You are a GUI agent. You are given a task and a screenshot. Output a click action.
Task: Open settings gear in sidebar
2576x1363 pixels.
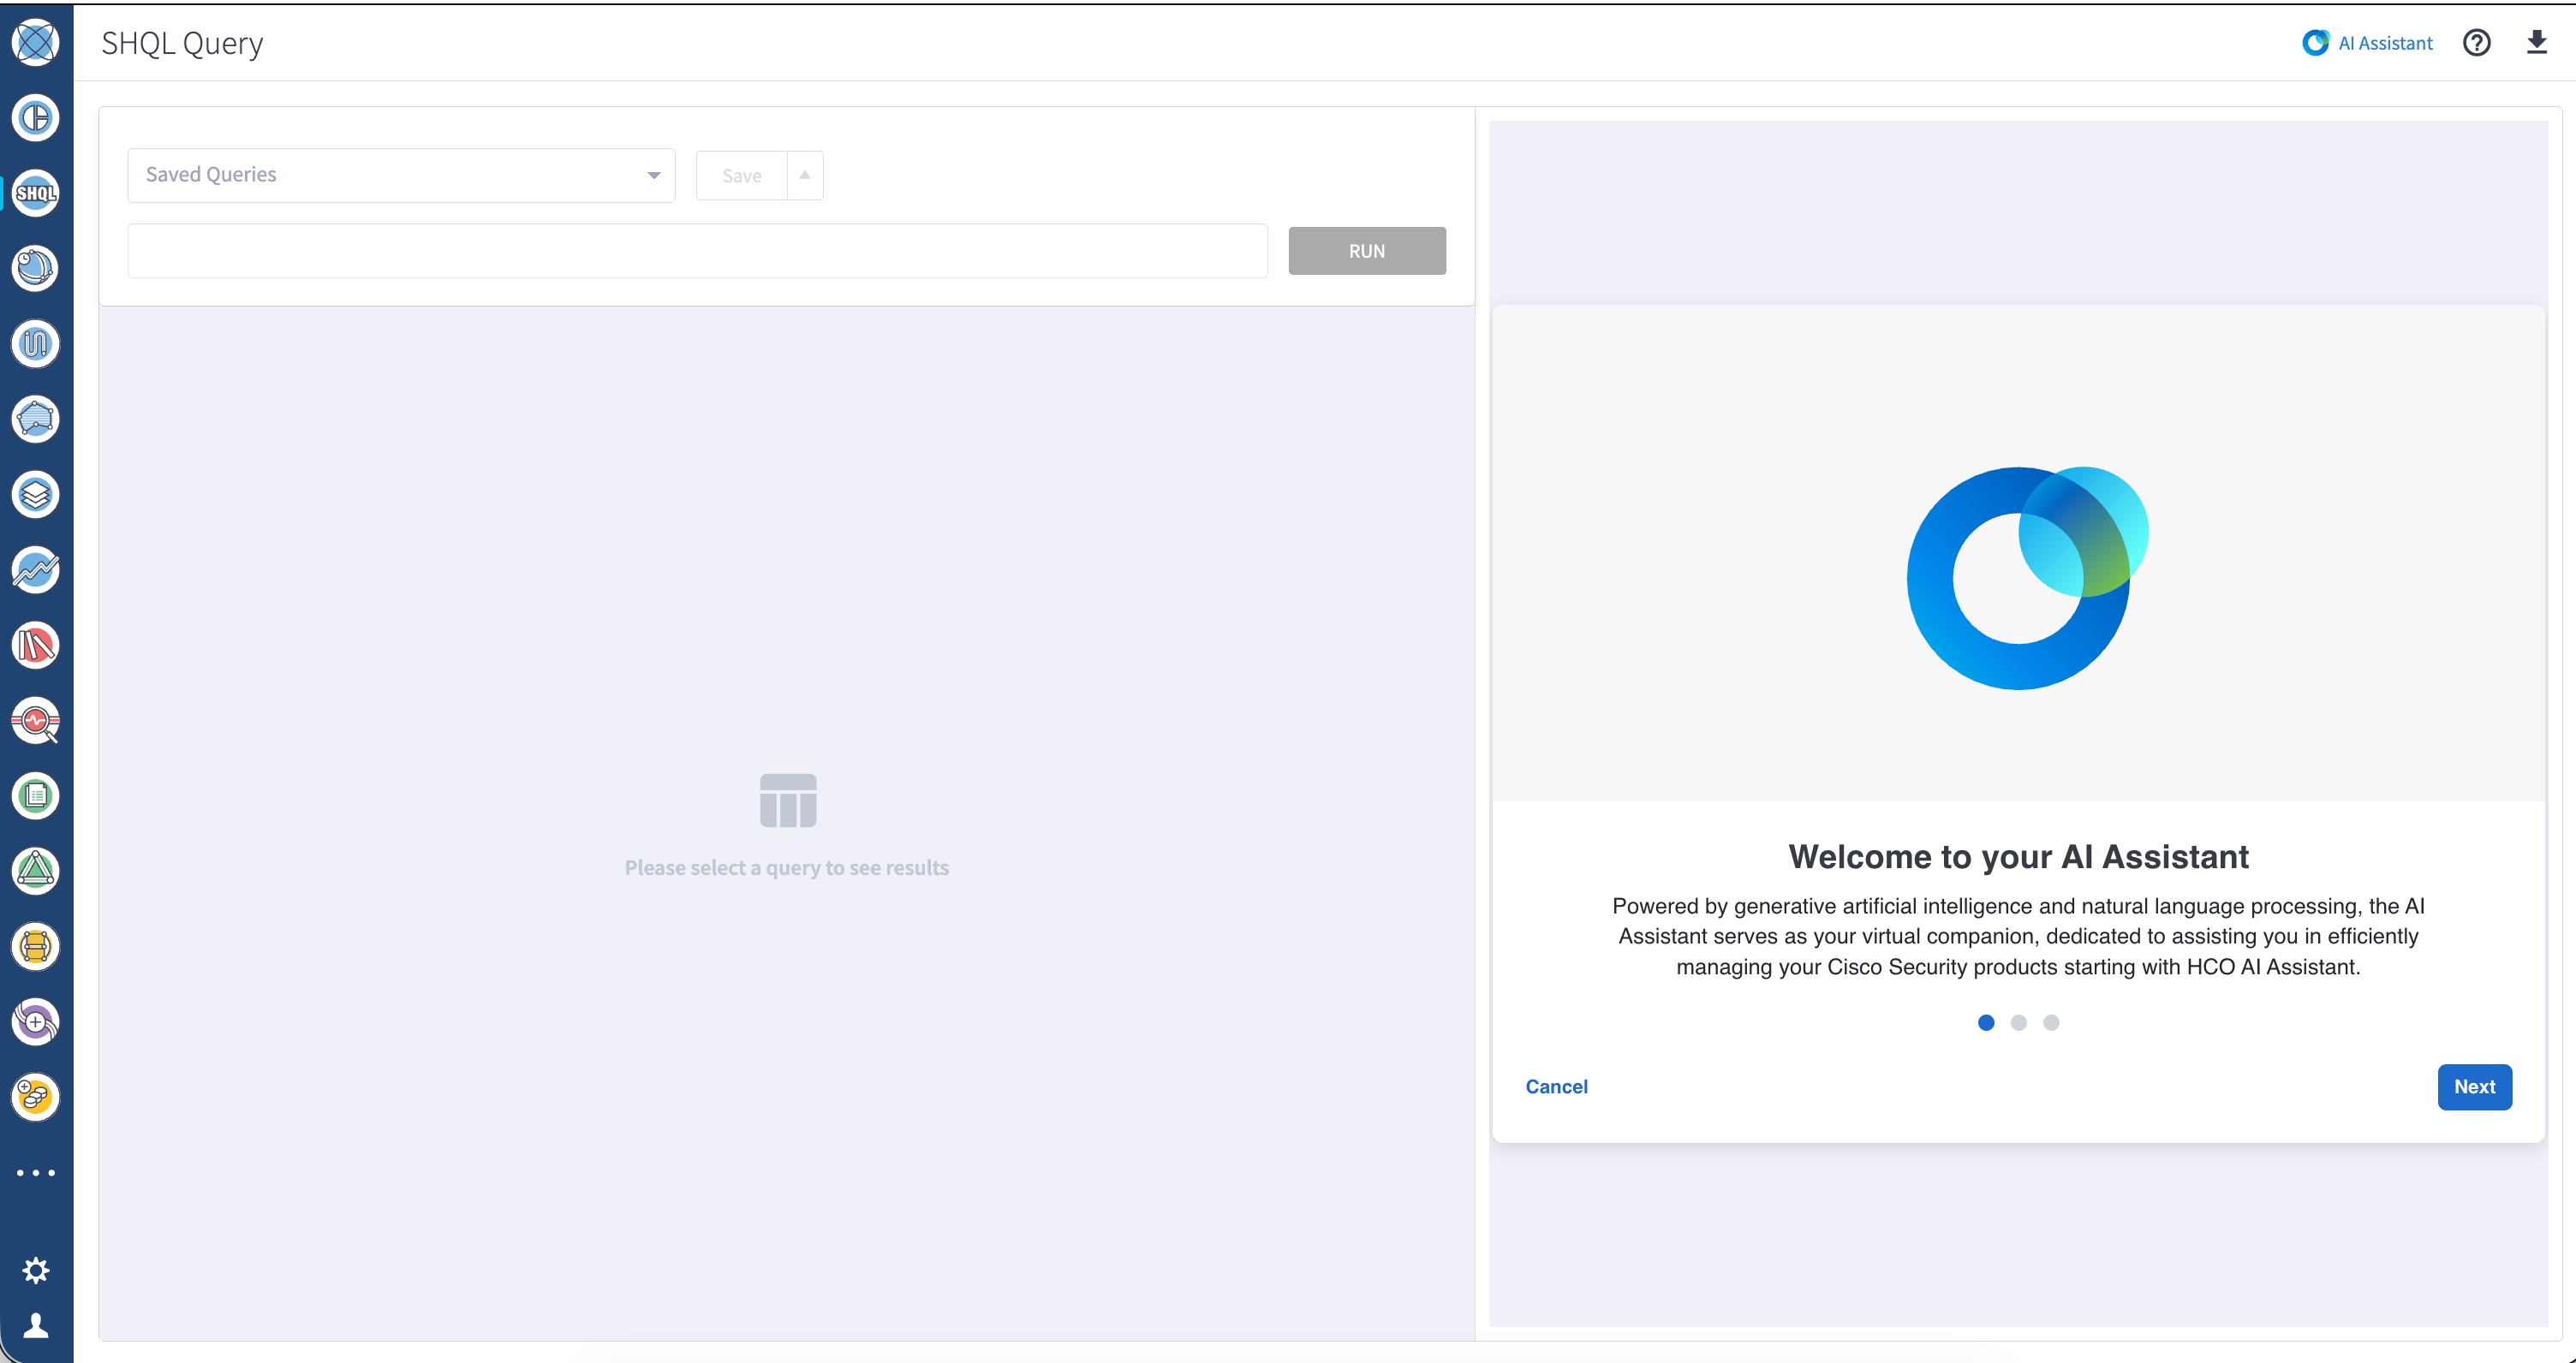coord(36,1271)
